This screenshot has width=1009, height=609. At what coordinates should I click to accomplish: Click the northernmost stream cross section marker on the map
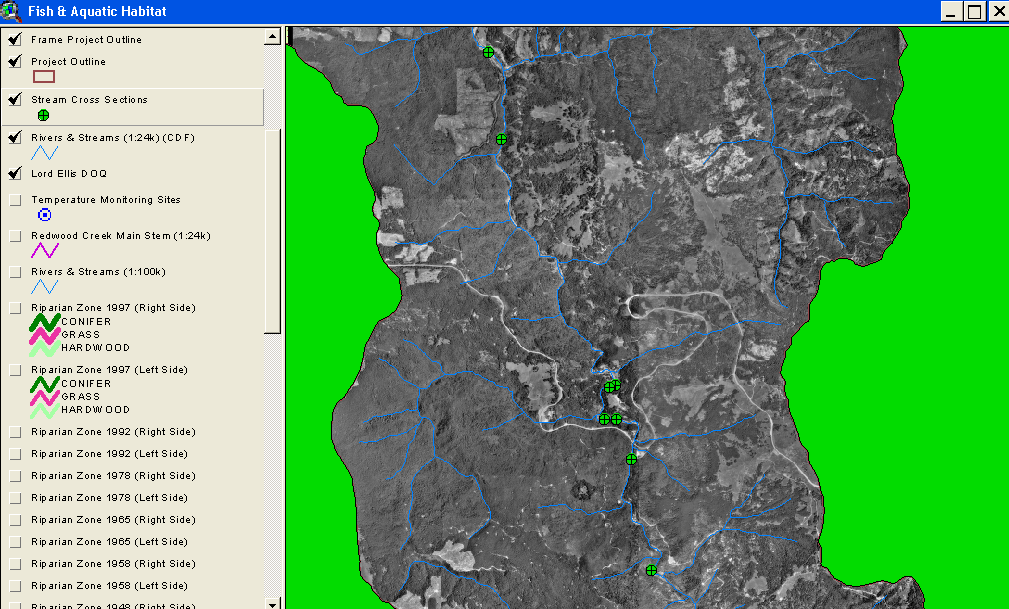[x=488, y=52]
